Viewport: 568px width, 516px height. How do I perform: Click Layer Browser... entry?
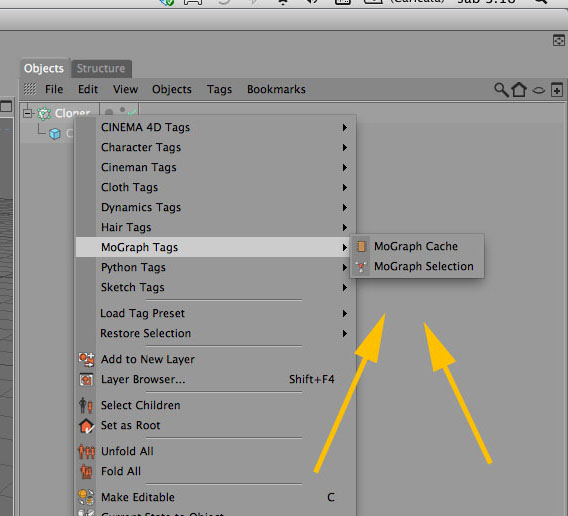tap(143, 379)
